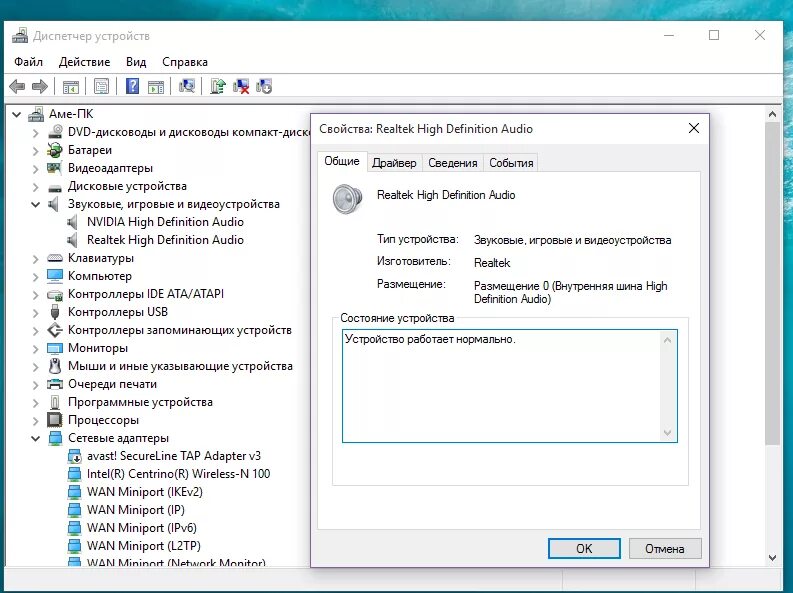Select WAN Miniport (IPv6)

pos(142,528)
